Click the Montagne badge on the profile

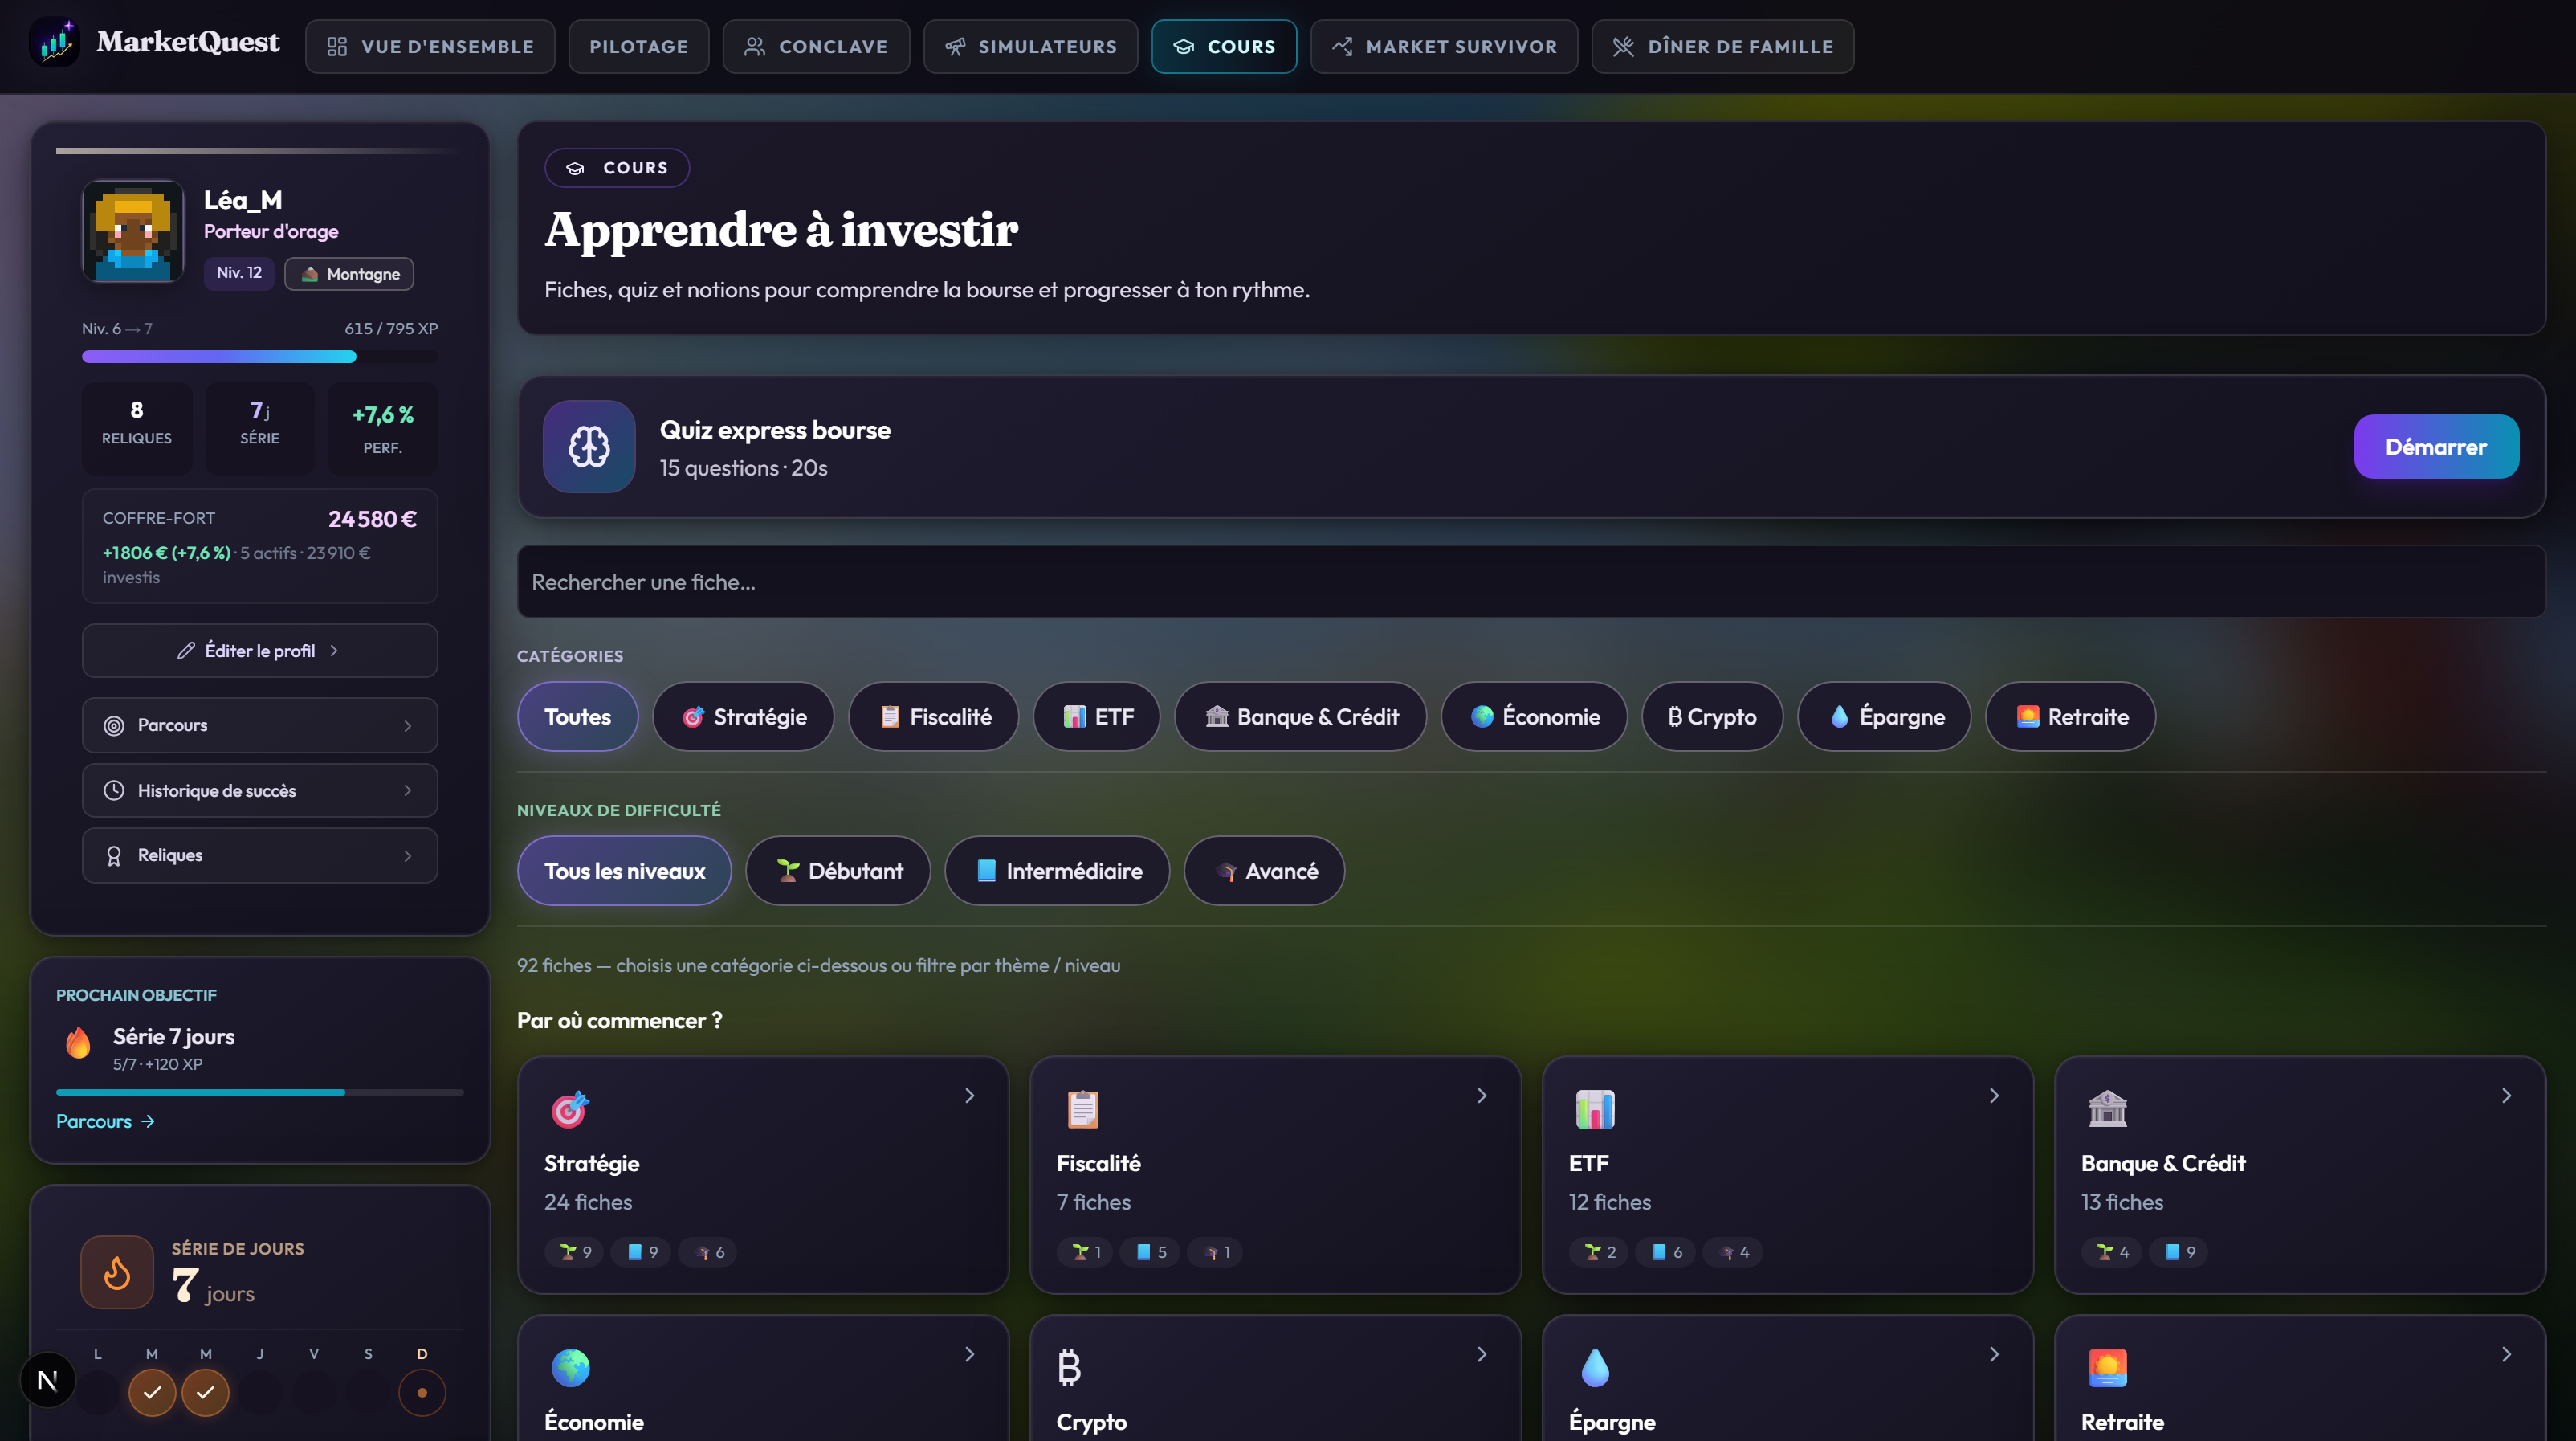(x=349, y=274)
